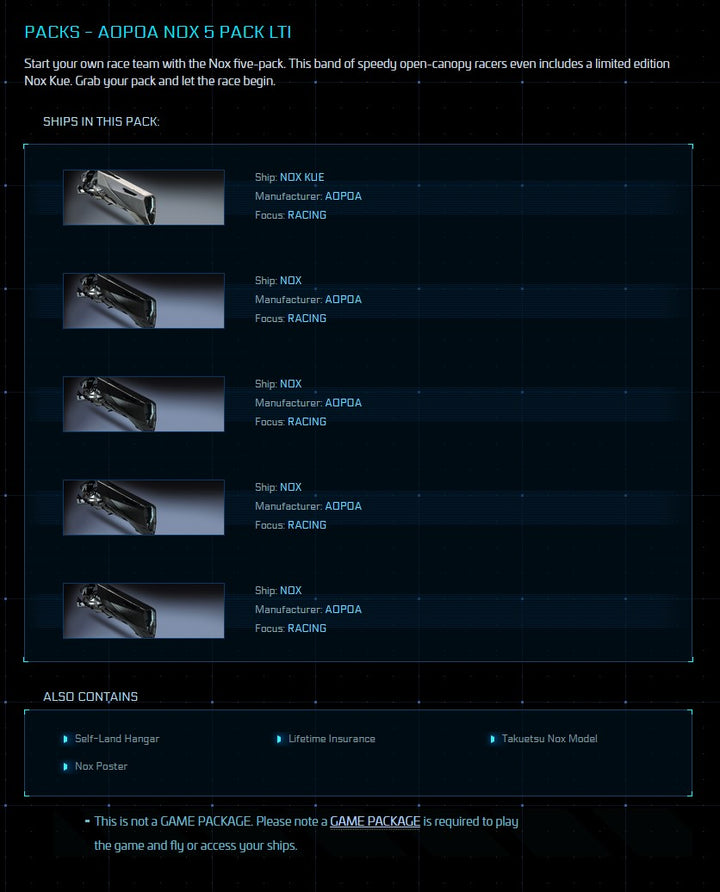Viewport: 720px width, 892px height.
Task: Open the GAME PACKAGE link
Action: 375,821
